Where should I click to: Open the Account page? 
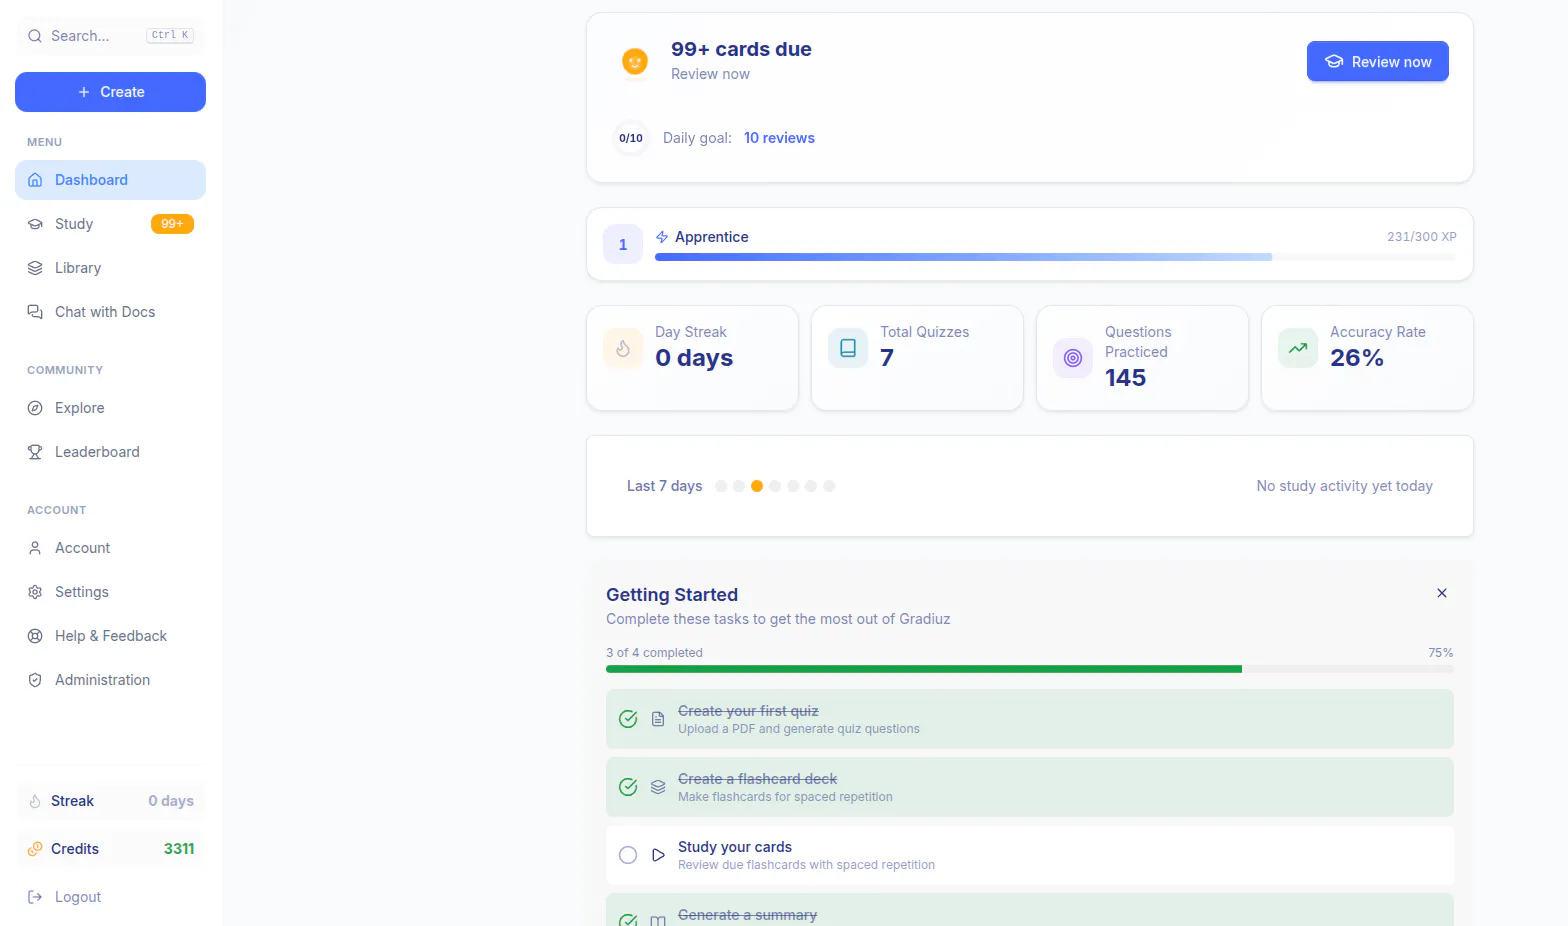click(110, 548)
